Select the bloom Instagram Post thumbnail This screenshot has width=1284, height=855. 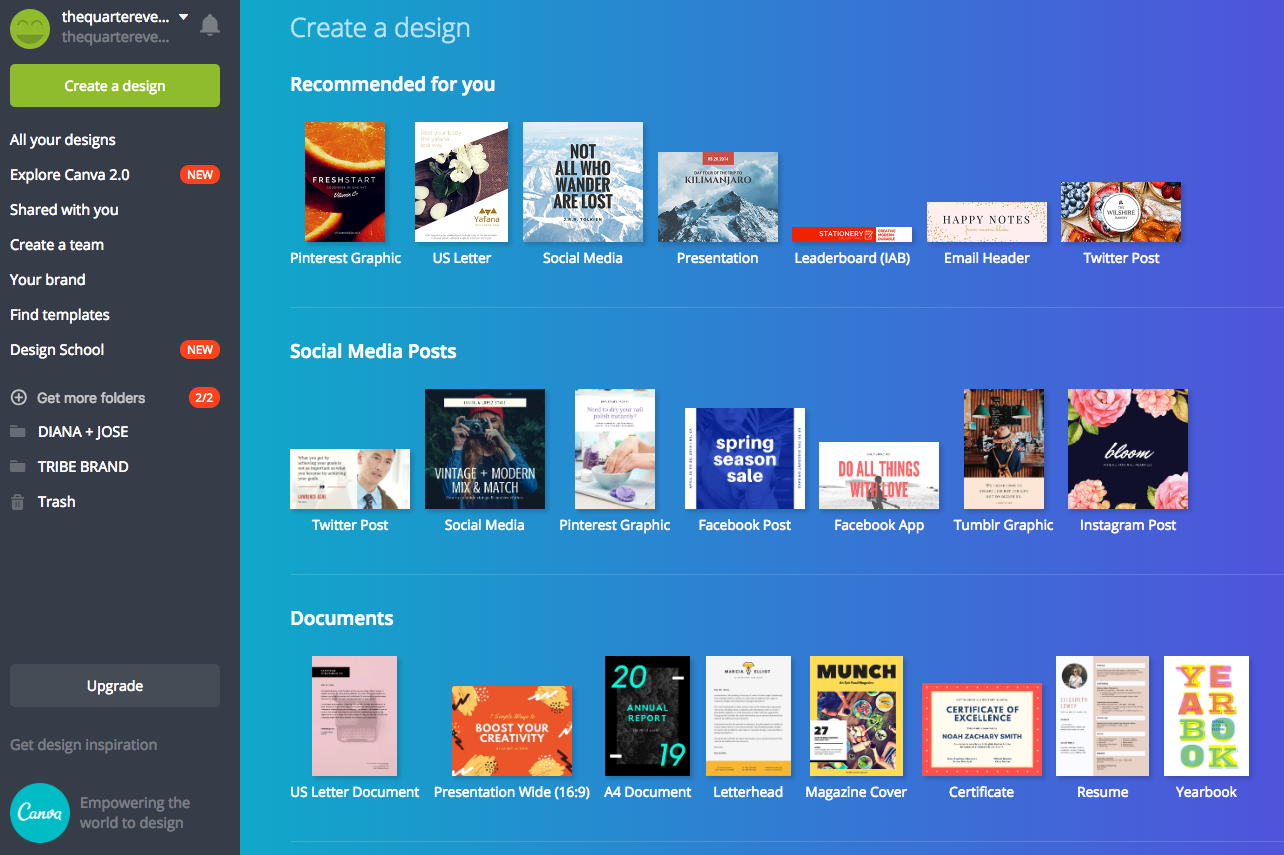coord(1128,449)
